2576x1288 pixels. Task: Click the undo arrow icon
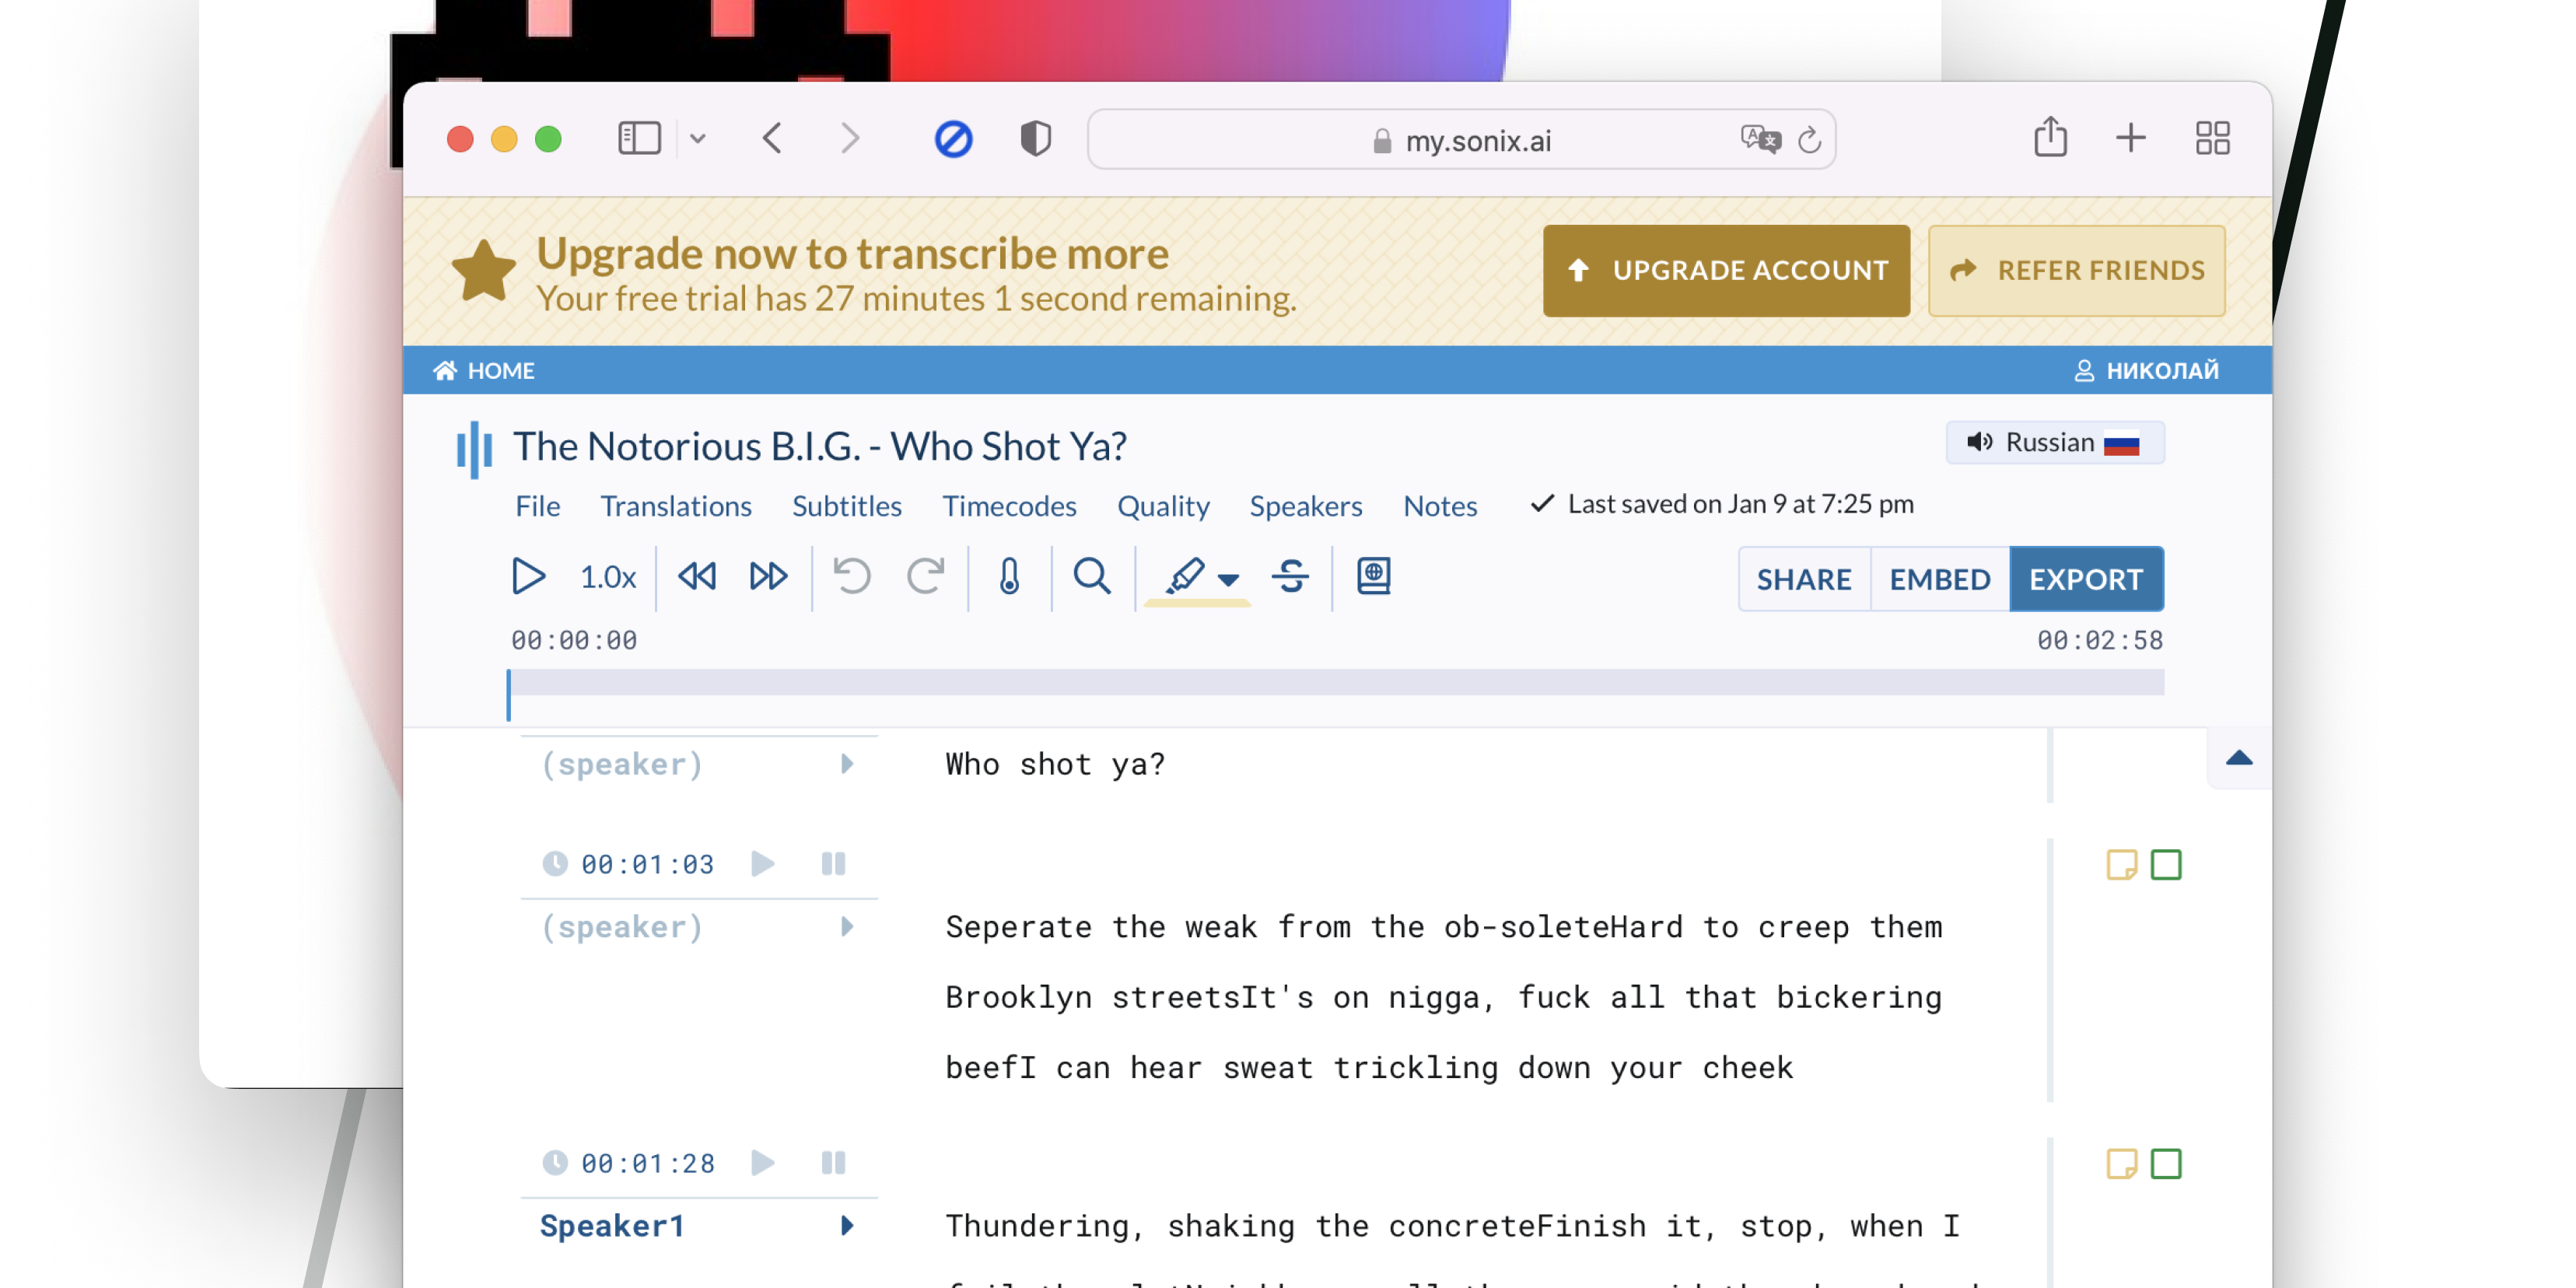(x=852, y=577)
